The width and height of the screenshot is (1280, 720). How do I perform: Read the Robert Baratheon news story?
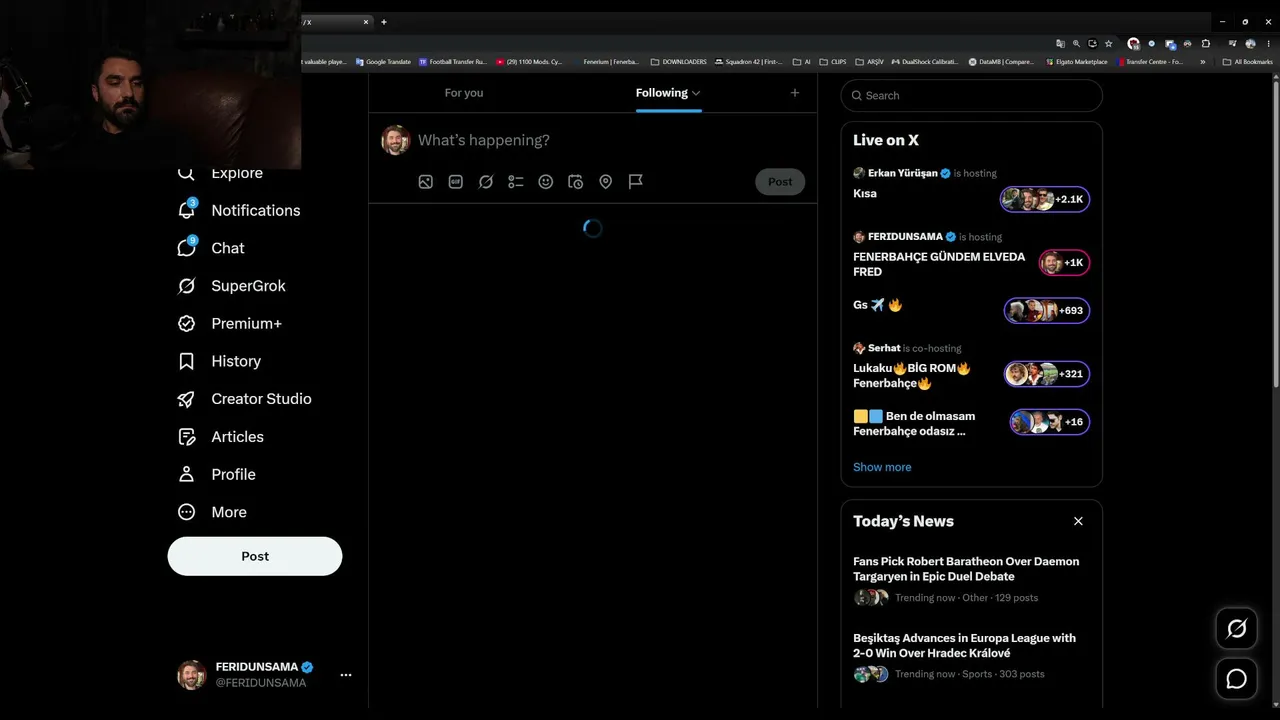[966, 569]
